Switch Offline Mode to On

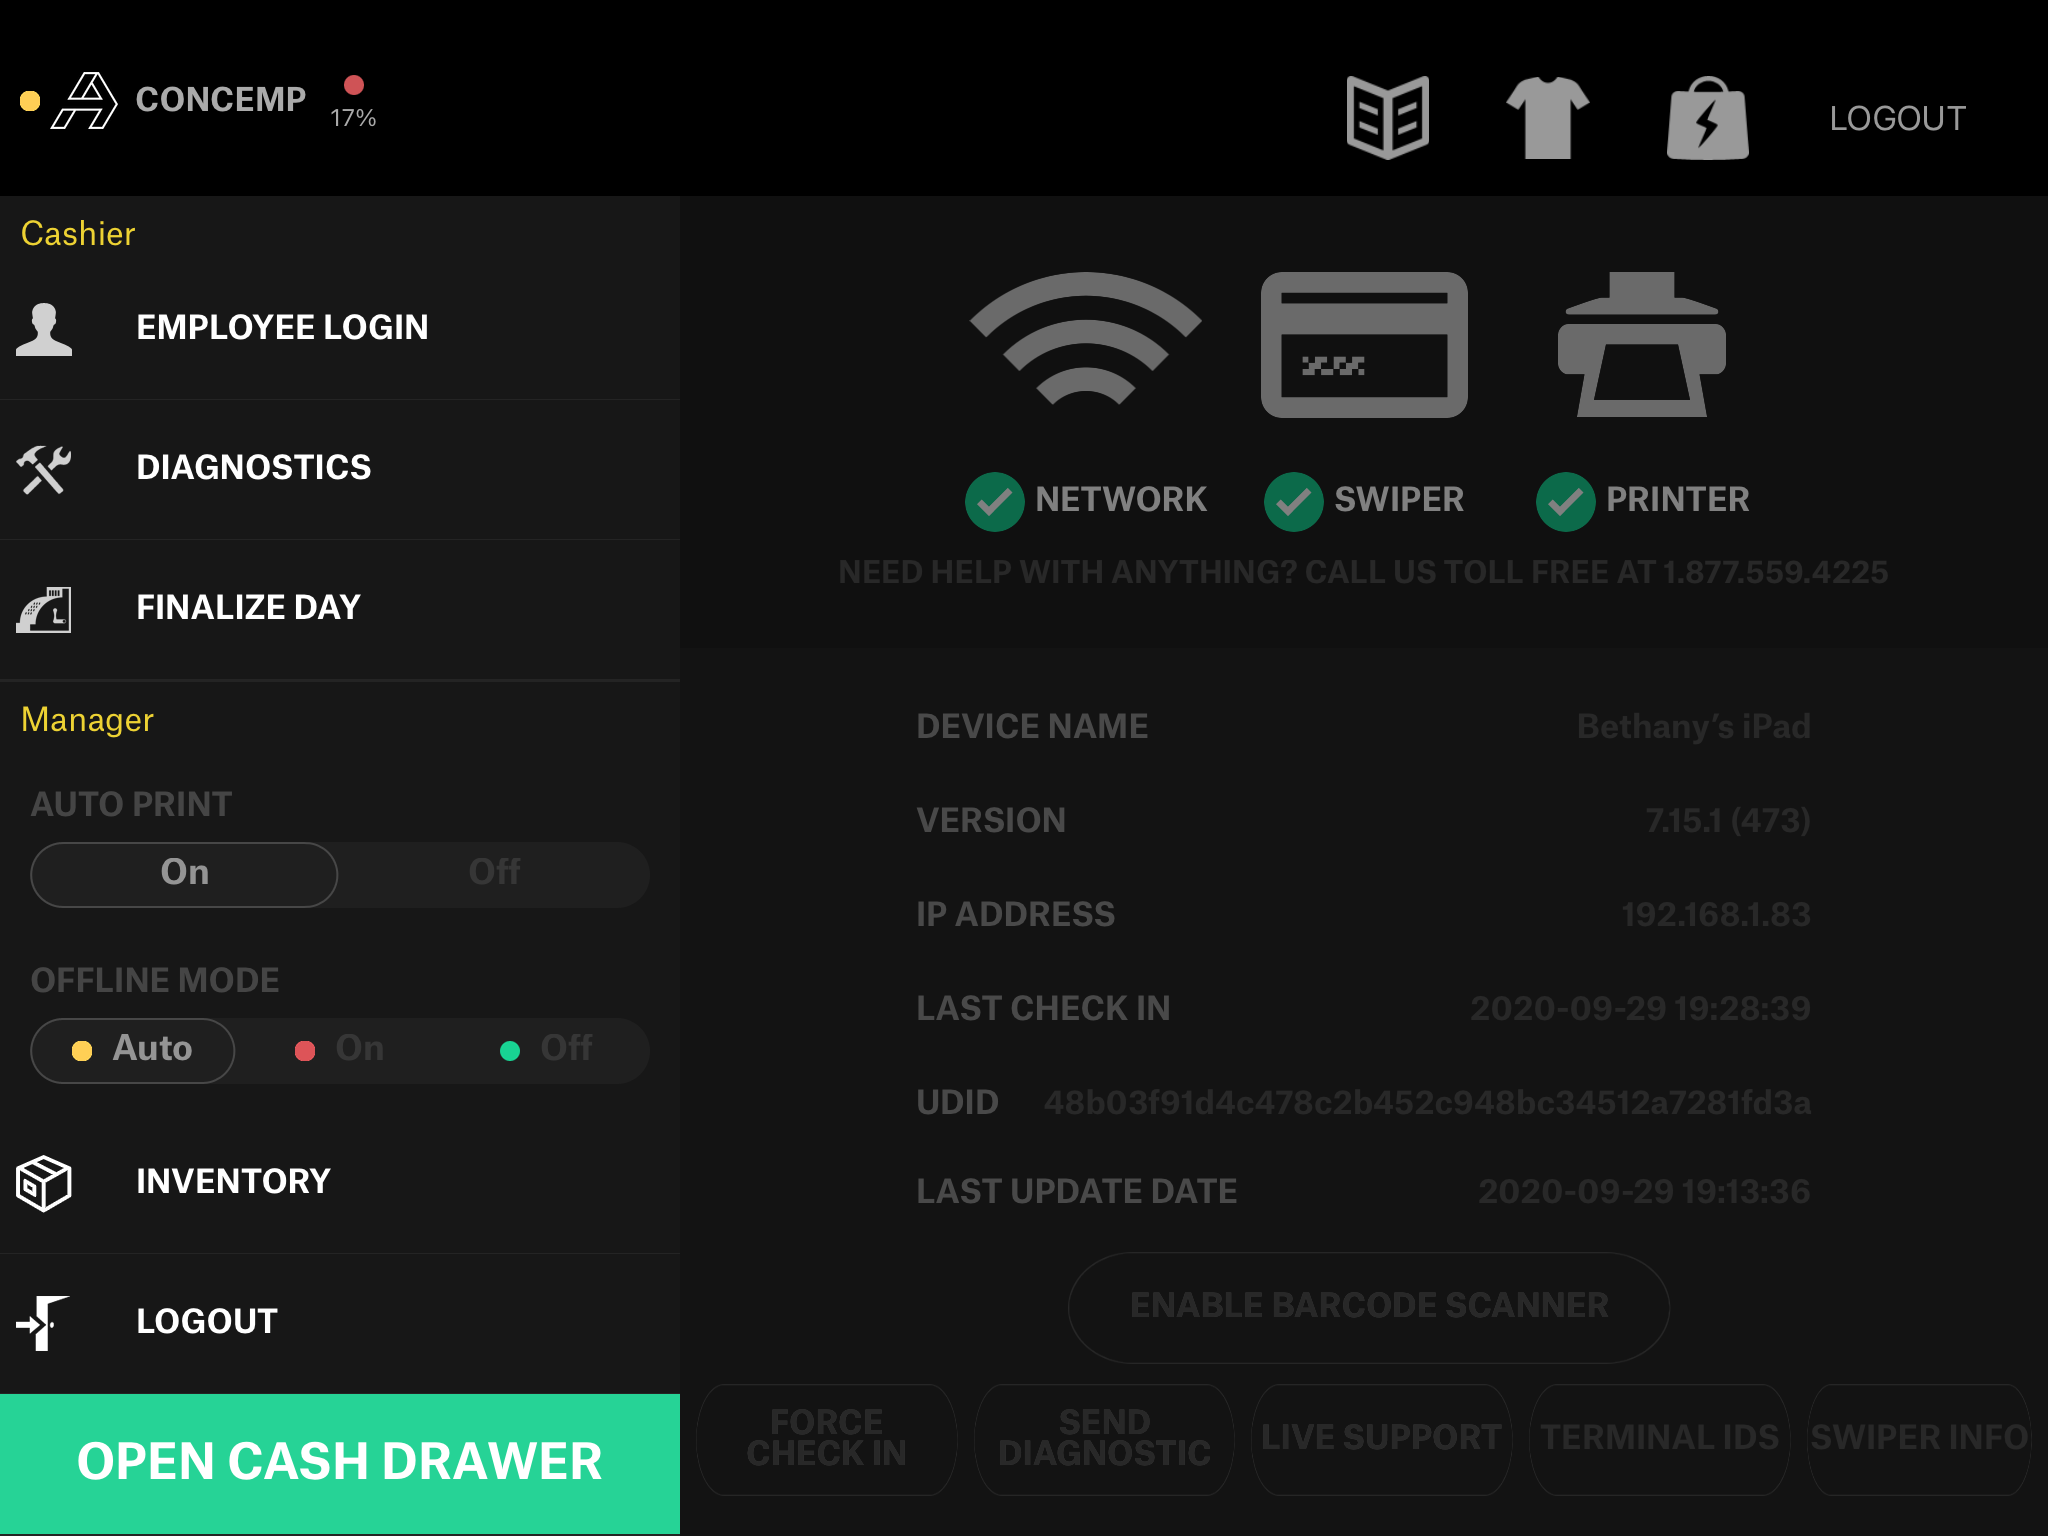pos(340,1049)
